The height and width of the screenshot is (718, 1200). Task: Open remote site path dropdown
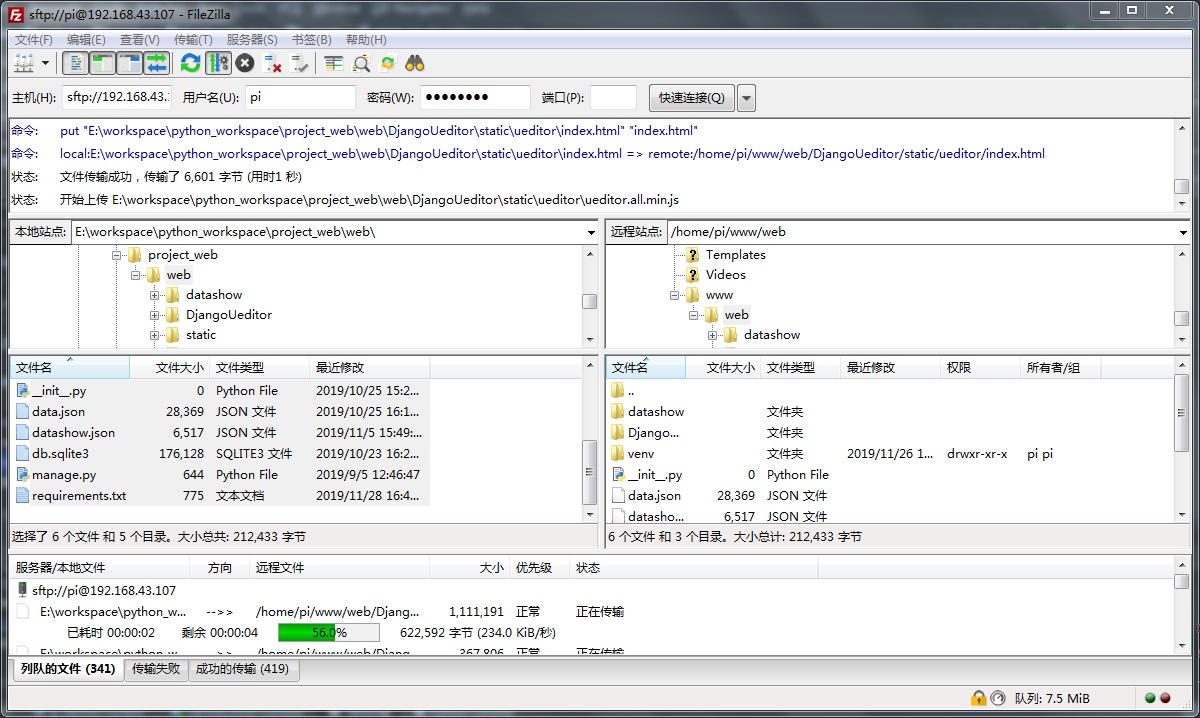1183,232
